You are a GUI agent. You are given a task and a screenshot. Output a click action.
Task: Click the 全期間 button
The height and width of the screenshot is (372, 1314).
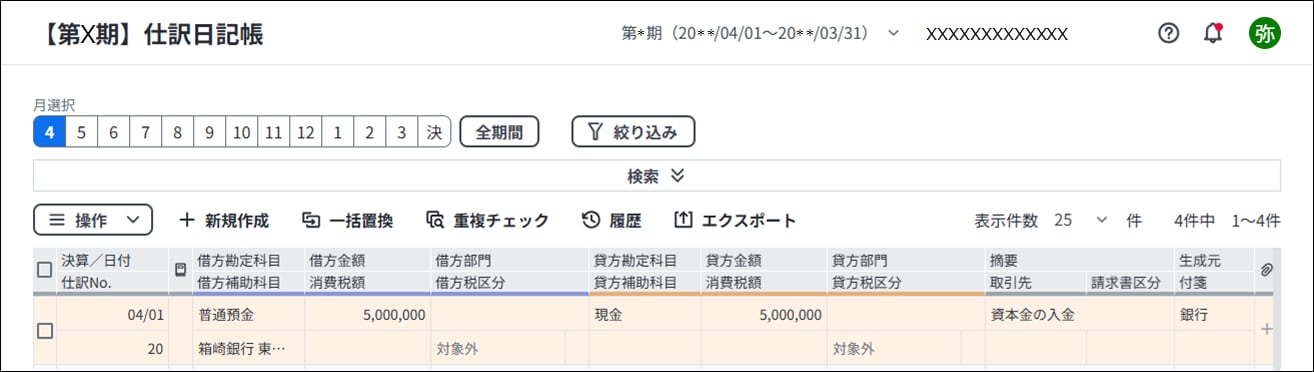pos(499,131)
